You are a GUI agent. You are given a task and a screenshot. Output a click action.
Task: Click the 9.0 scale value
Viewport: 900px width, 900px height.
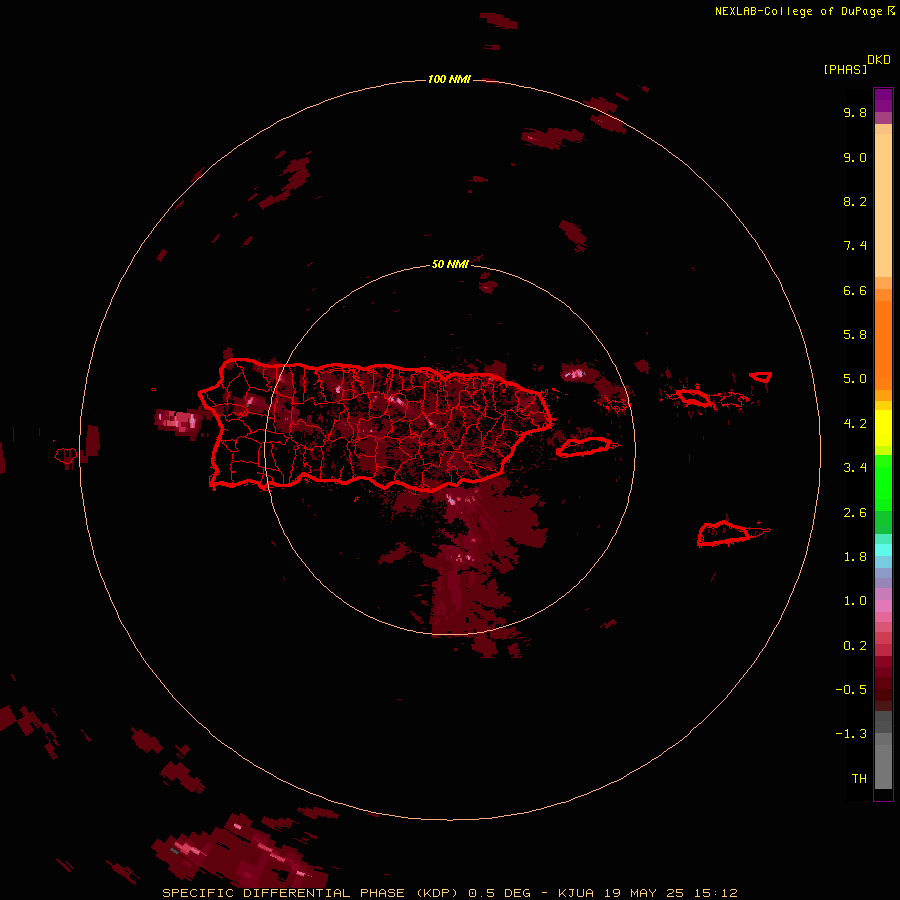point(855,157)
